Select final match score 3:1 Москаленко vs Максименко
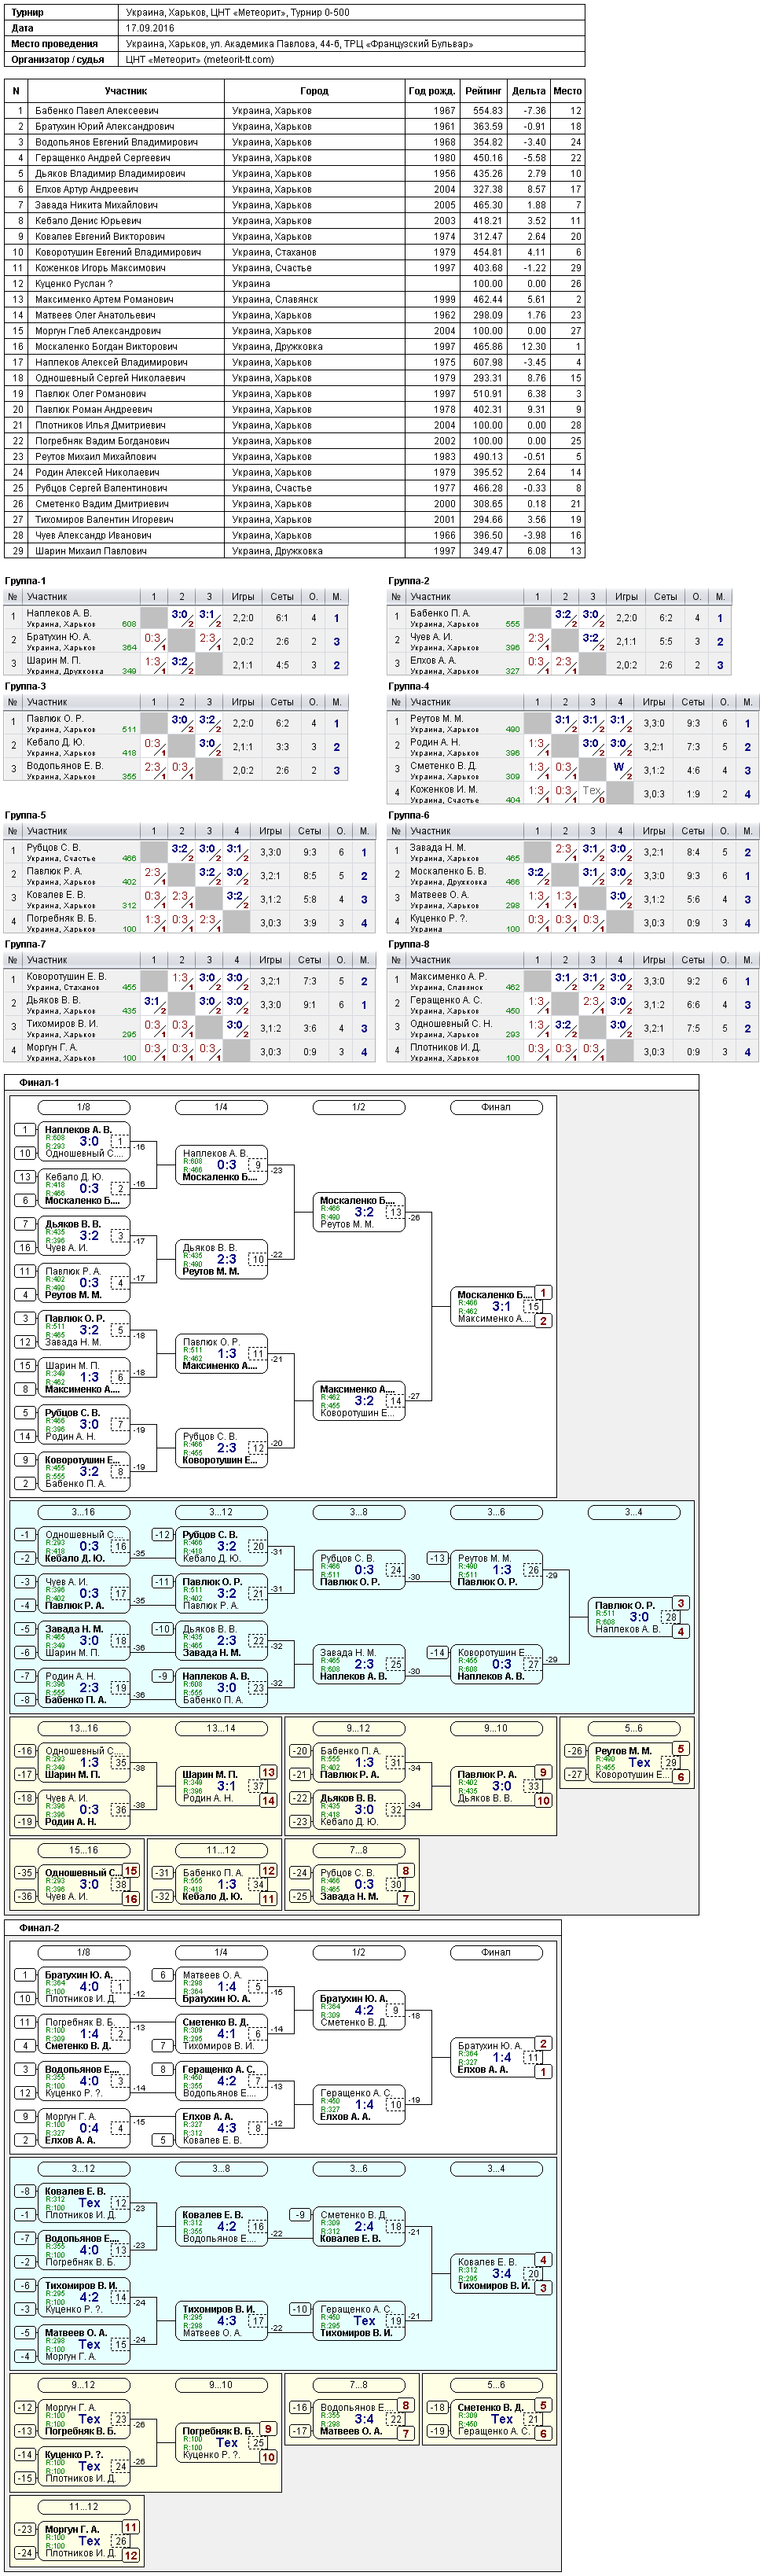Image resolution: width=767 pixels, height=2576 pixels. [501, 1306]
